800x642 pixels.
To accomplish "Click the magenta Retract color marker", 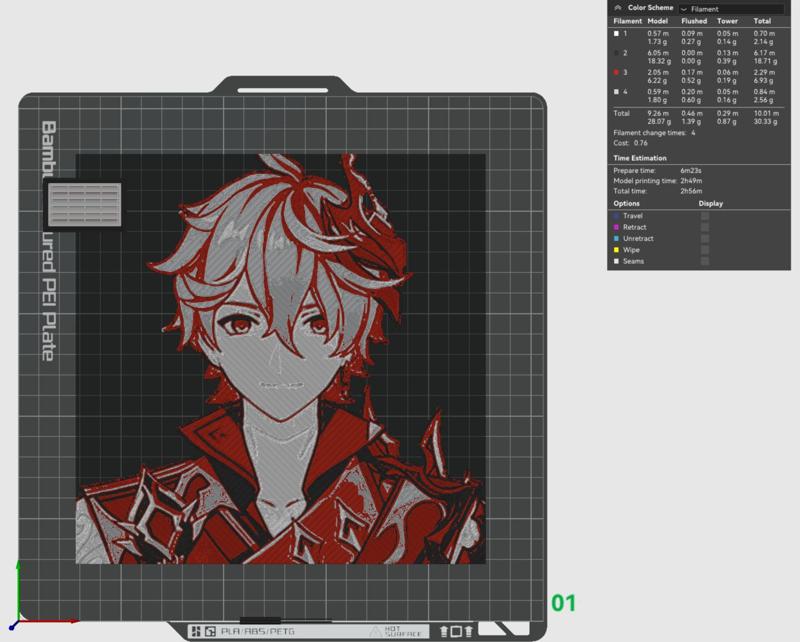I will pos(616,227).
